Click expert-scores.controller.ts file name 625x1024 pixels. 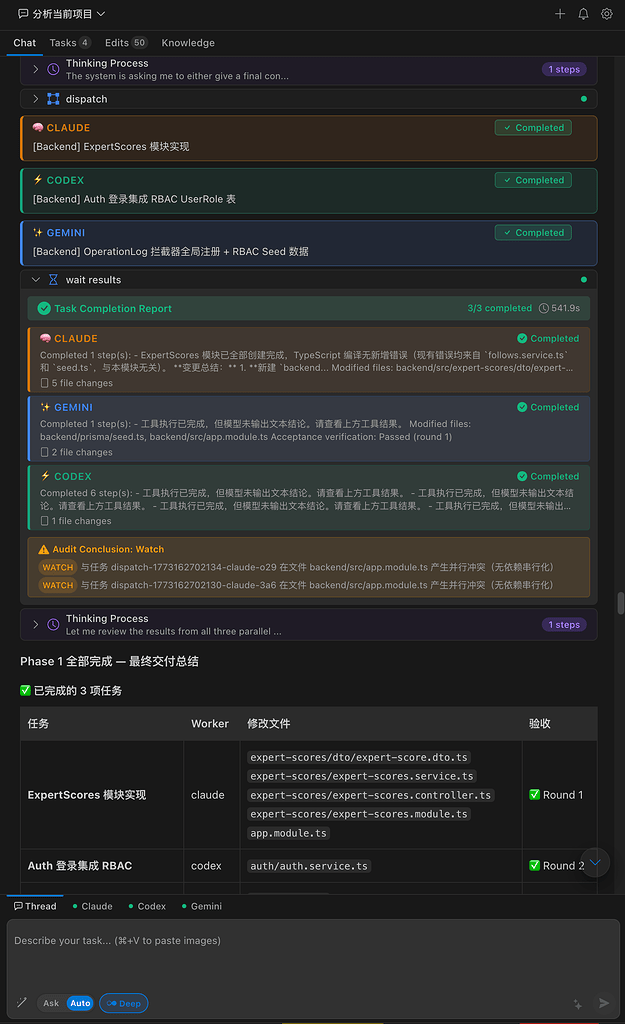tap(370, 795)
